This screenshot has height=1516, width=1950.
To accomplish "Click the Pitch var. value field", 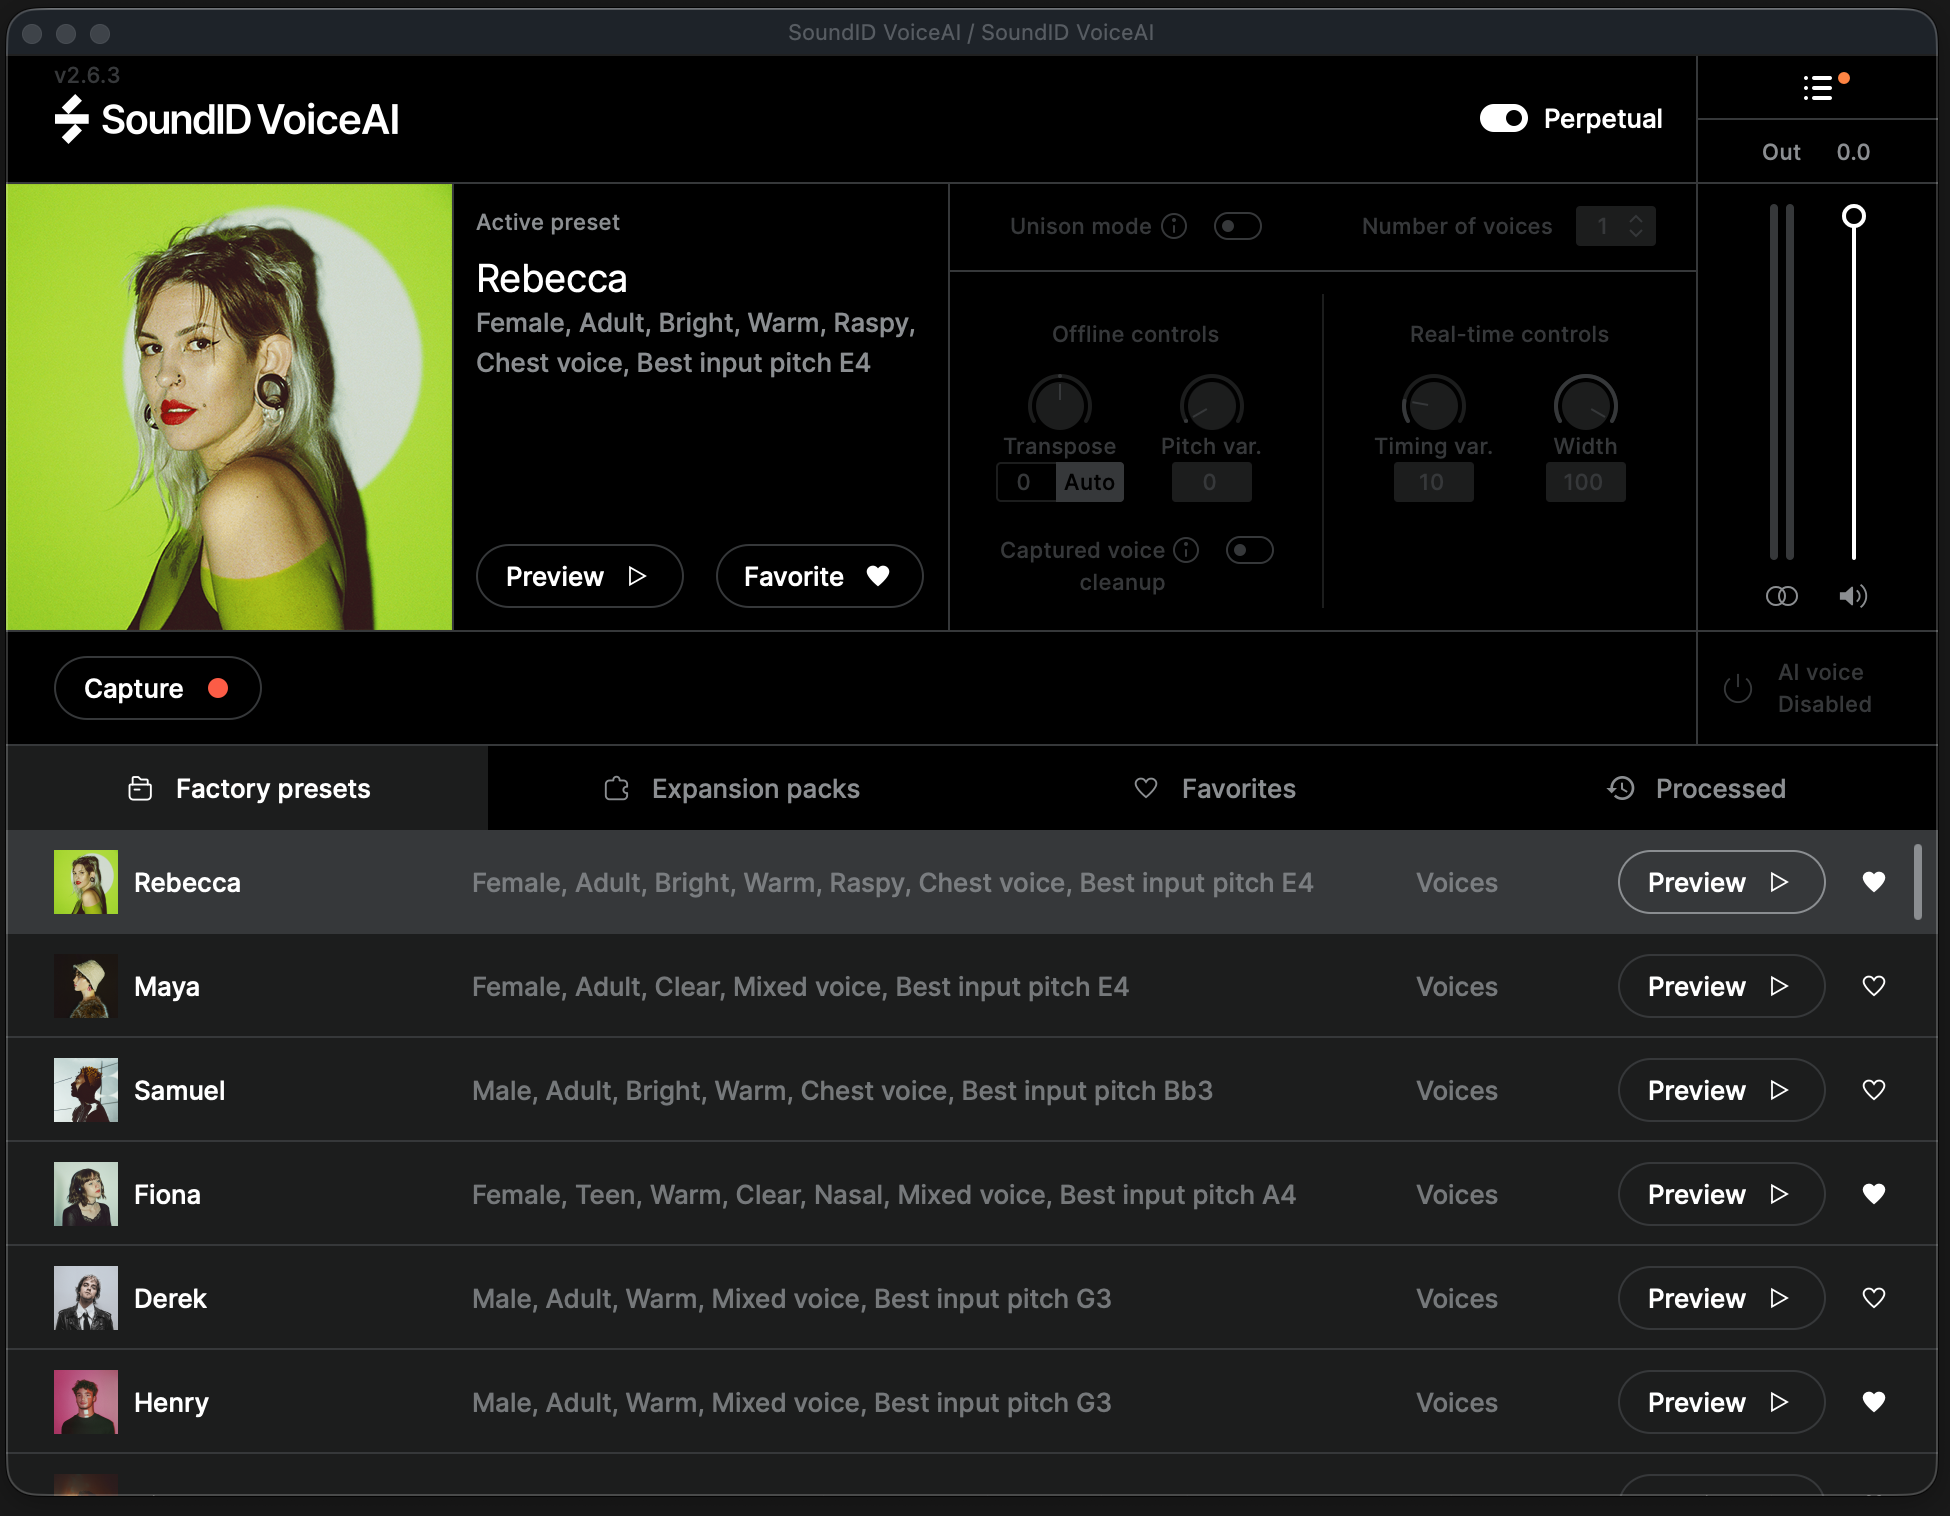I will coord(1211,482).
